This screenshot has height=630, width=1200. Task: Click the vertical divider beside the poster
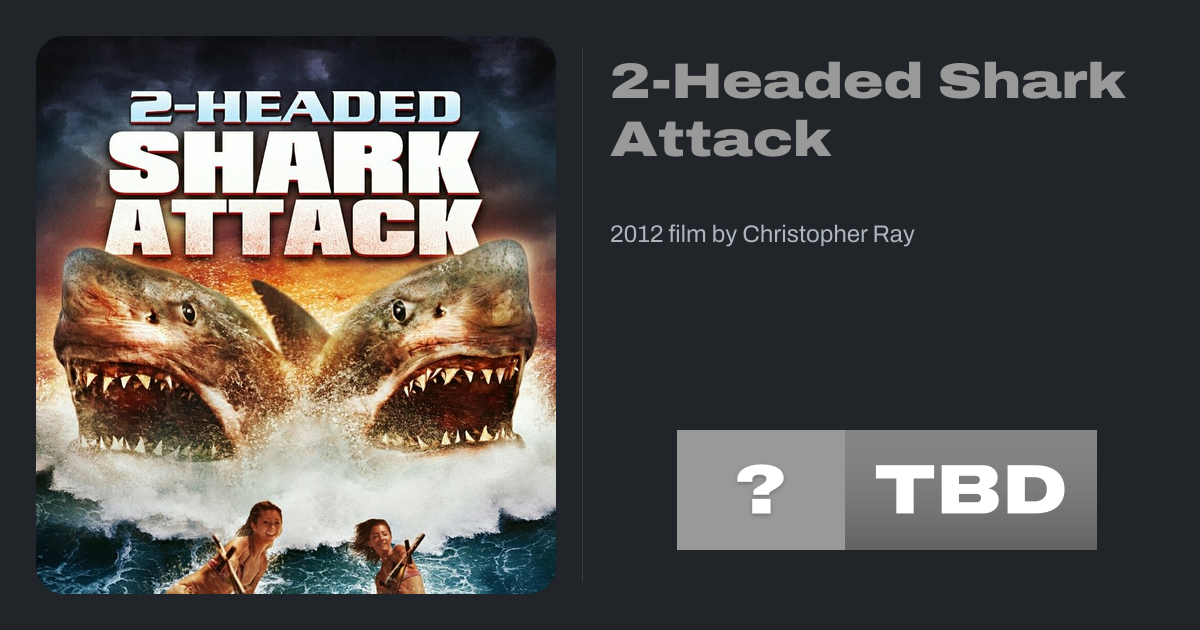(x=583, y=315)
